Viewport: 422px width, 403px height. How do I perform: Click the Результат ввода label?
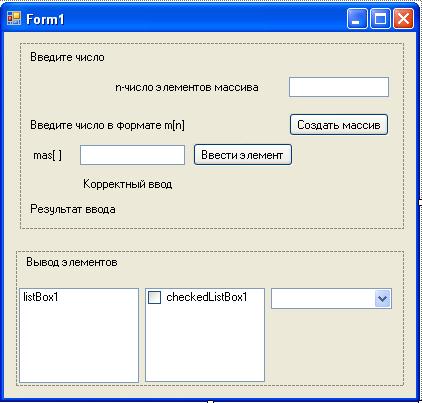[x=73, y=209]
